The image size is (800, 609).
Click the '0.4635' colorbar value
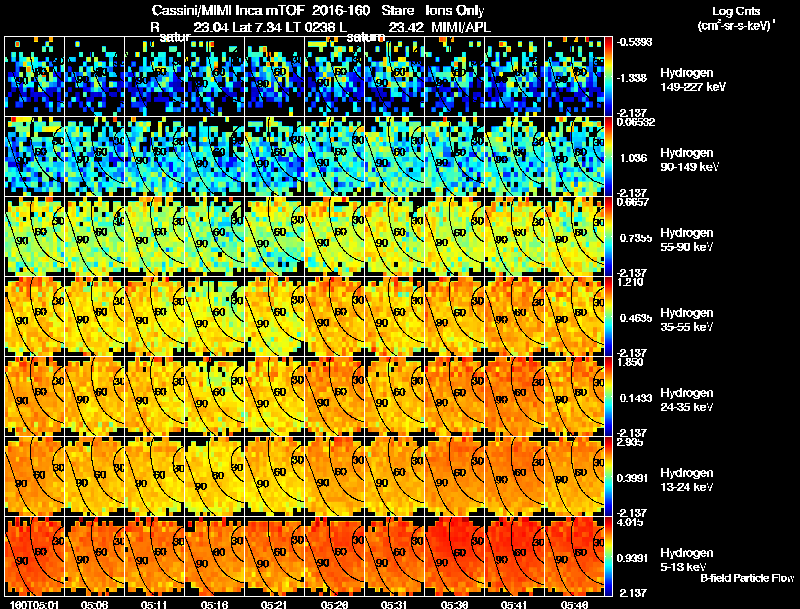click(x=635, y=318)
